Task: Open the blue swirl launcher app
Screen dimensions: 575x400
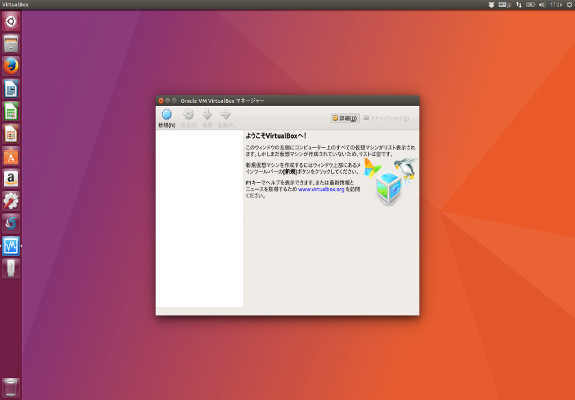Action: coord(11,223)
